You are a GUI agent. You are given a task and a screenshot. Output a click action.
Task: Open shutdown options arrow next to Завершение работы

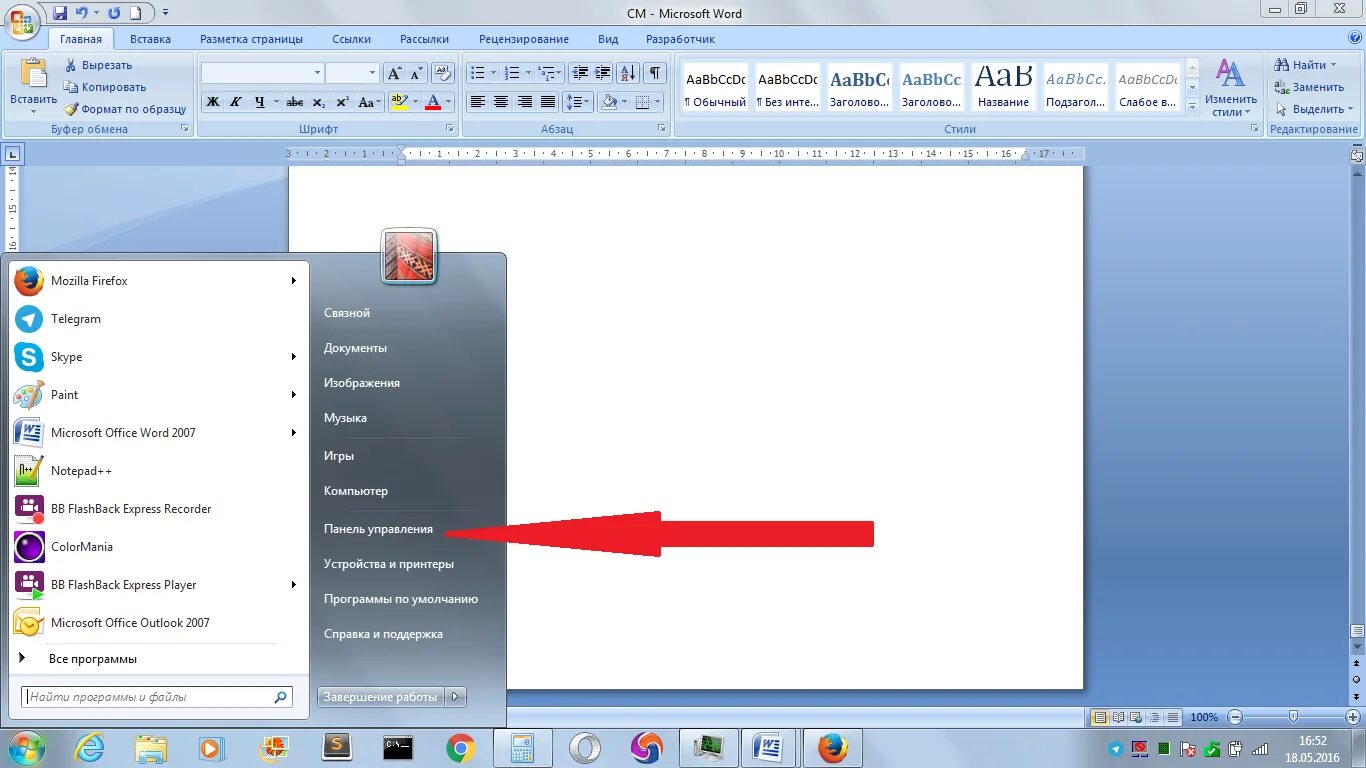(x=455, y=697)
